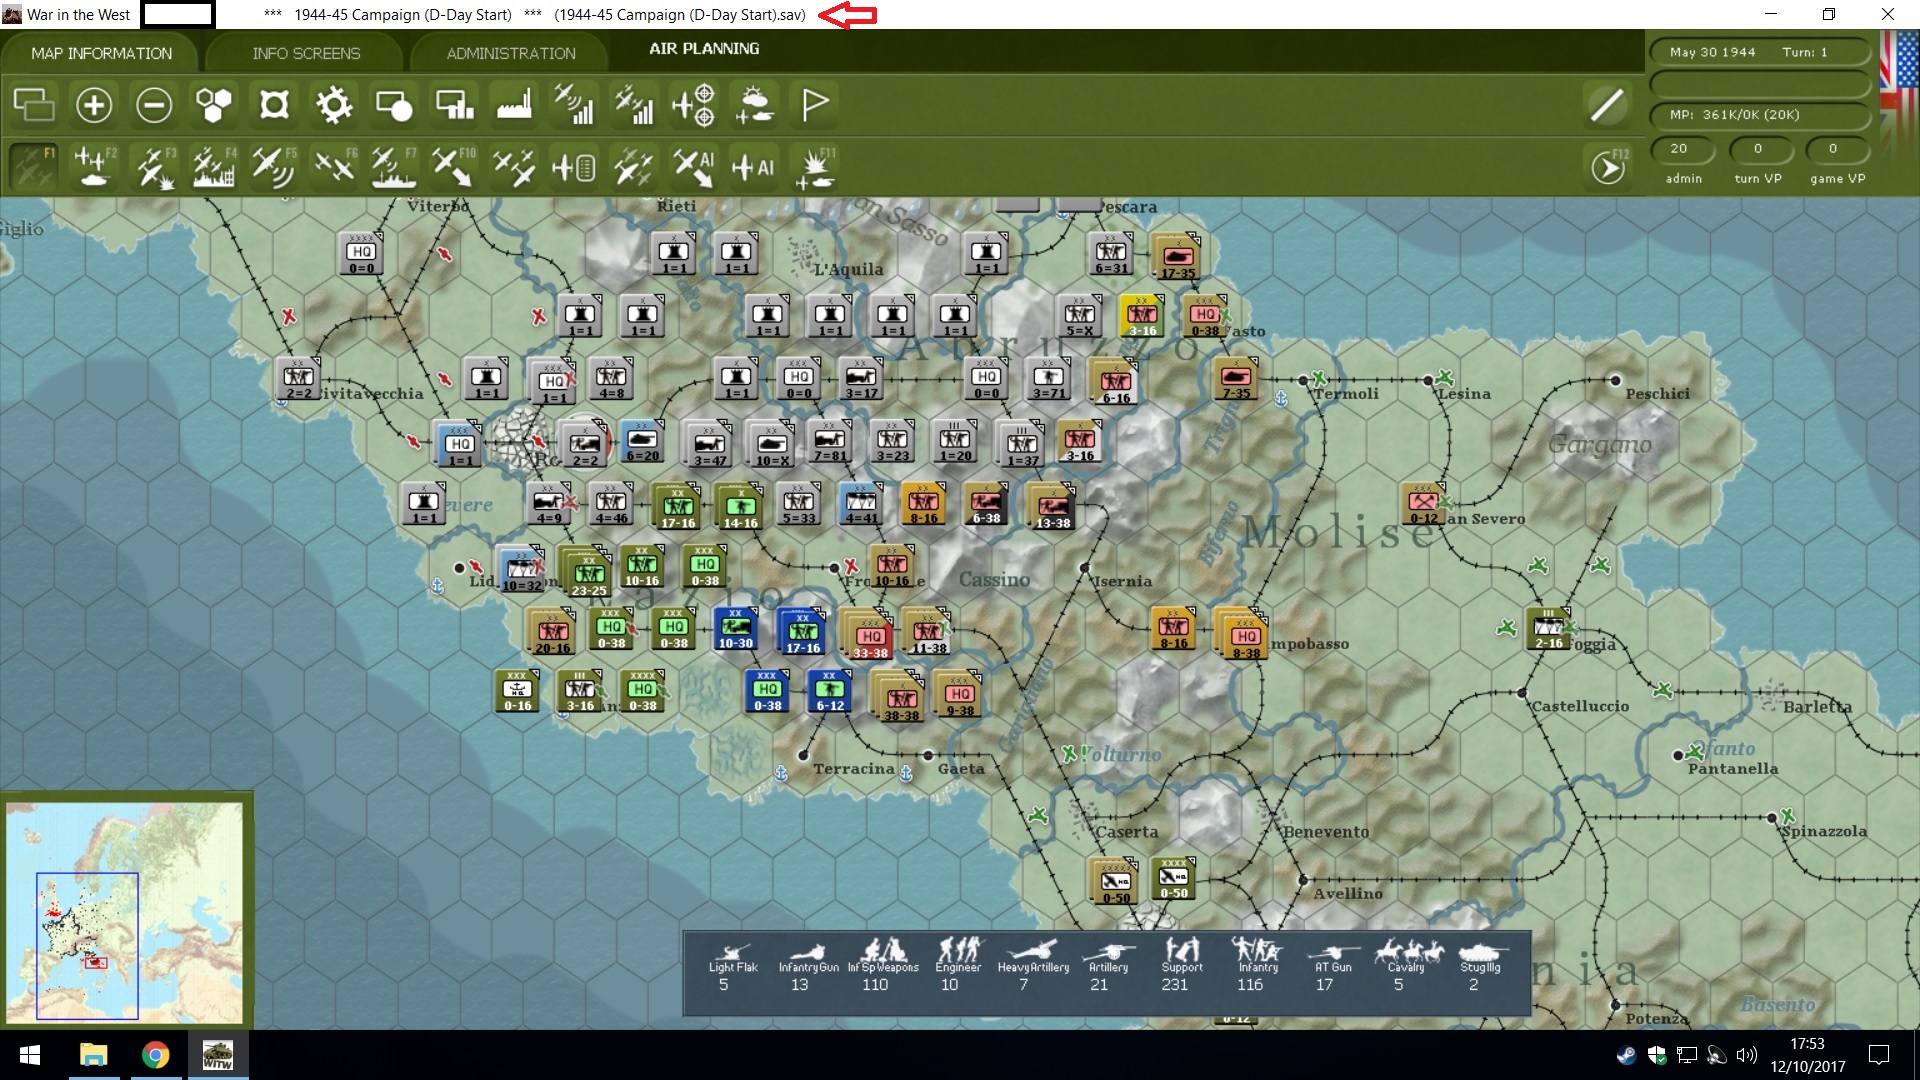
Task: Click the War in the West taskbar icon
Action: (217, 1055)
